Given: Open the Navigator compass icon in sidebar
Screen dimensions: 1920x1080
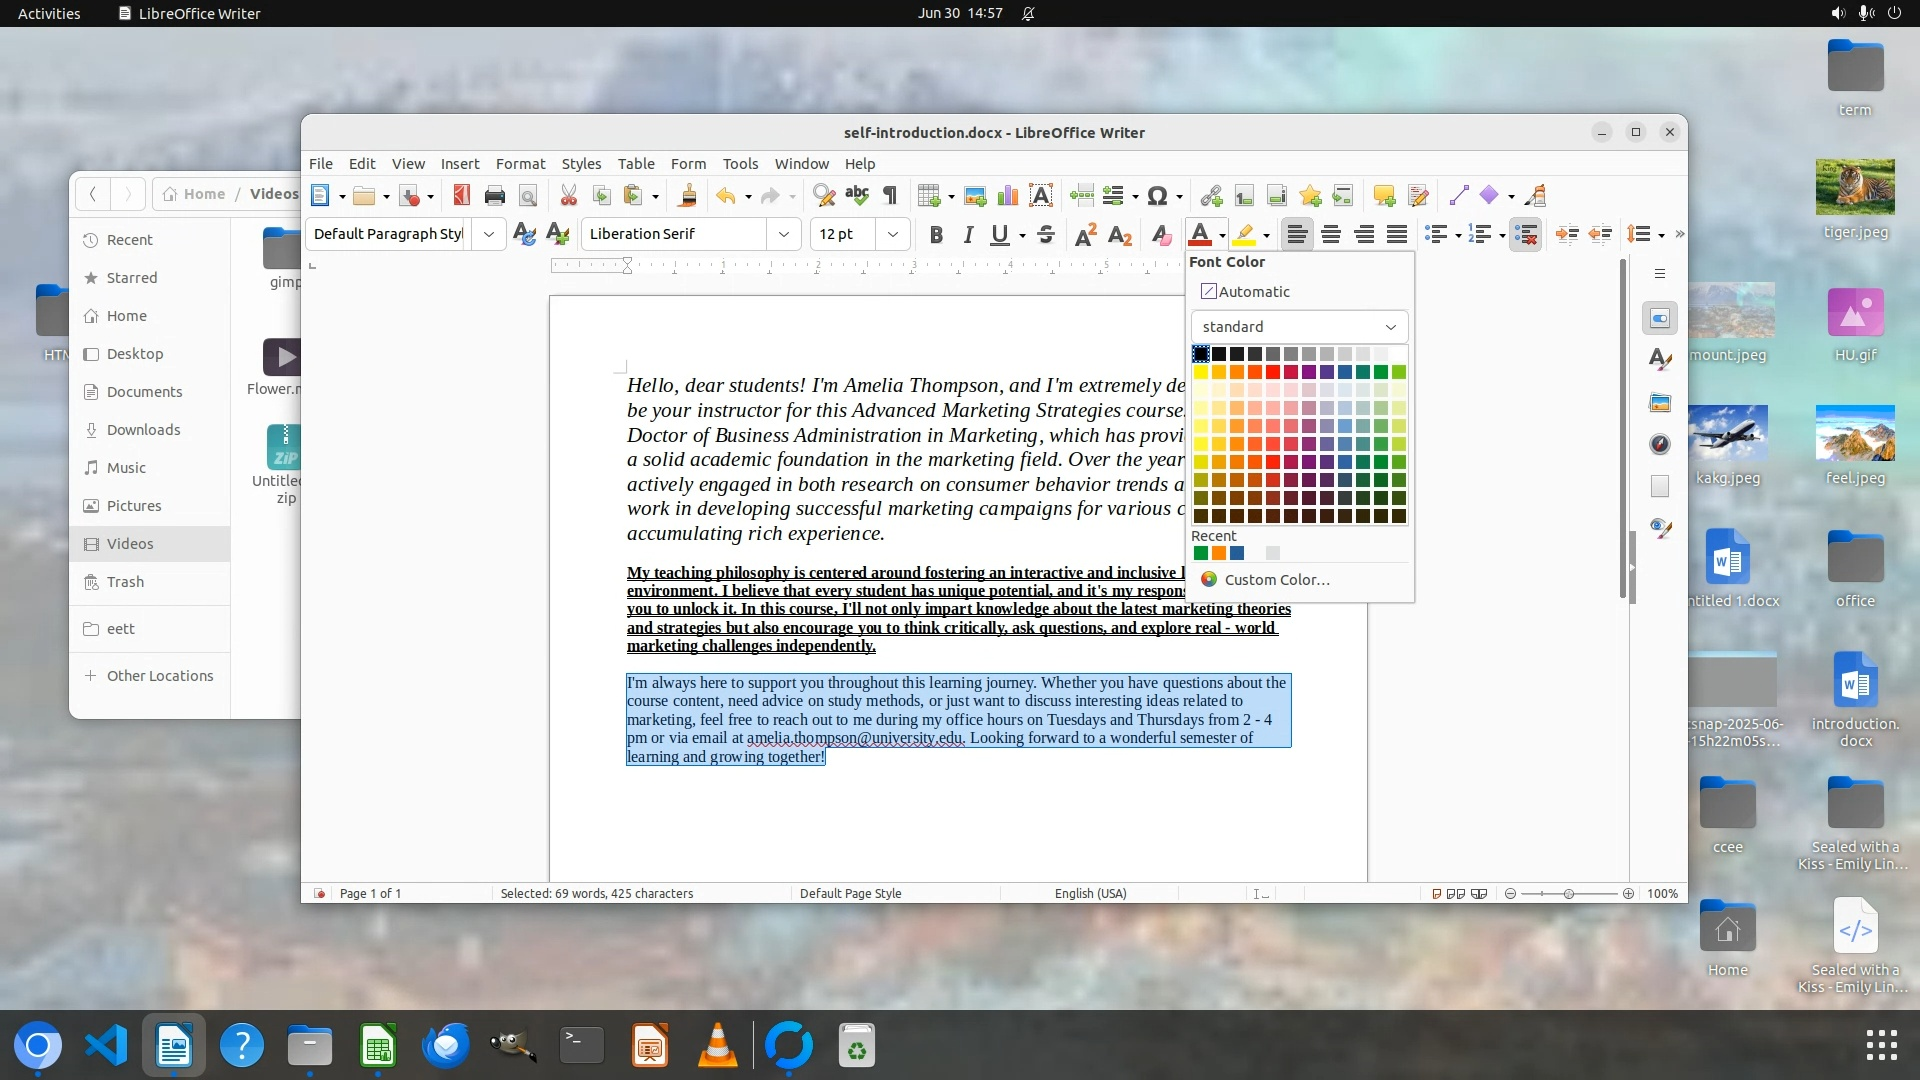Looking at the screenshot, I should click(1660, 444).
